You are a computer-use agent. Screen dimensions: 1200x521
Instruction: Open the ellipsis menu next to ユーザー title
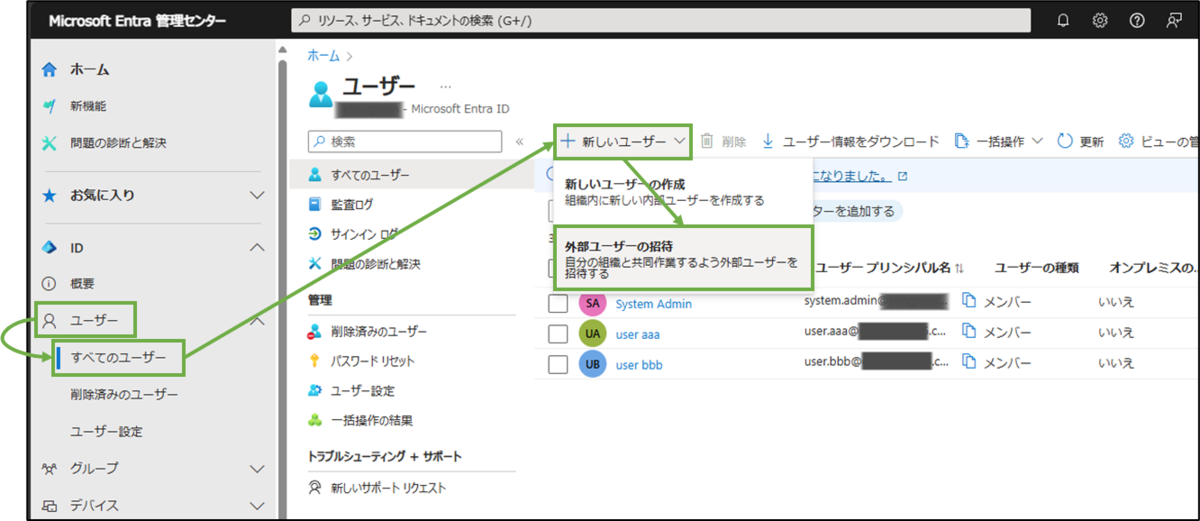click(446, 87)
